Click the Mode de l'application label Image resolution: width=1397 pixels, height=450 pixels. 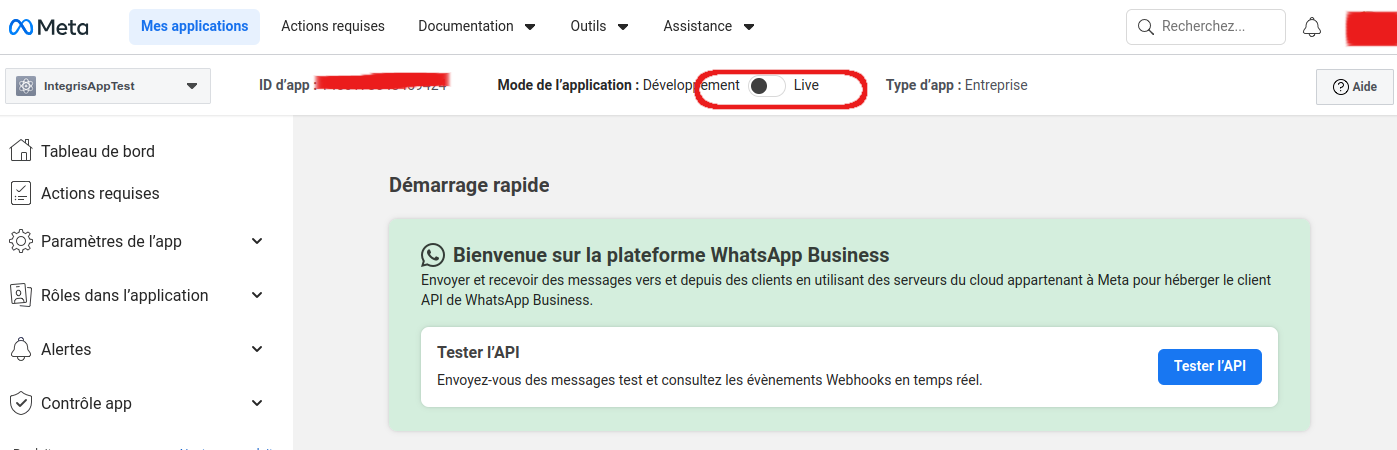568,86
